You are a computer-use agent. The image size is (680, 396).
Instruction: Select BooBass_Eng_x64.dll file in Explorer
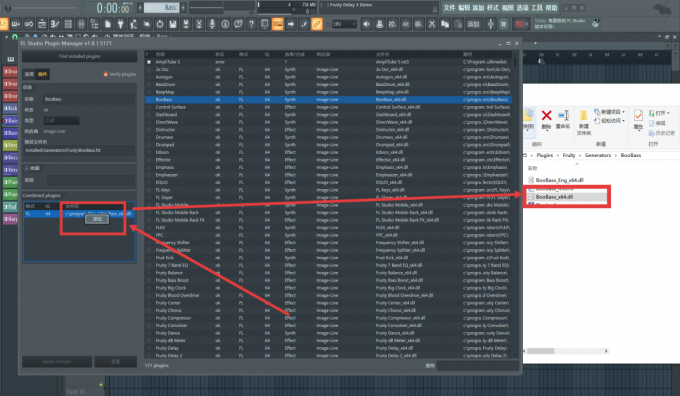point(556,180)
